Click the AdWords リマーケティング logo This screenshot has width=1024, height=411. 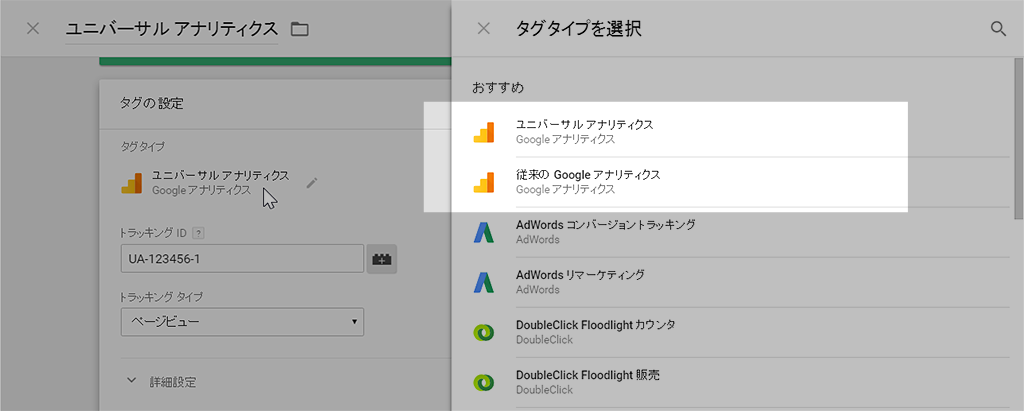[x=484, y=282]
